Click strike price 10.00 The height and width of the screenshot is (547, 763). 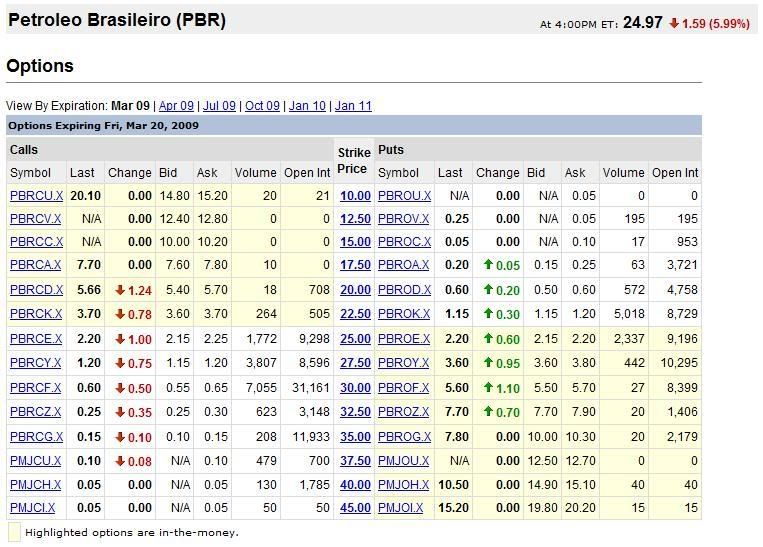click(x=355, y=196)
